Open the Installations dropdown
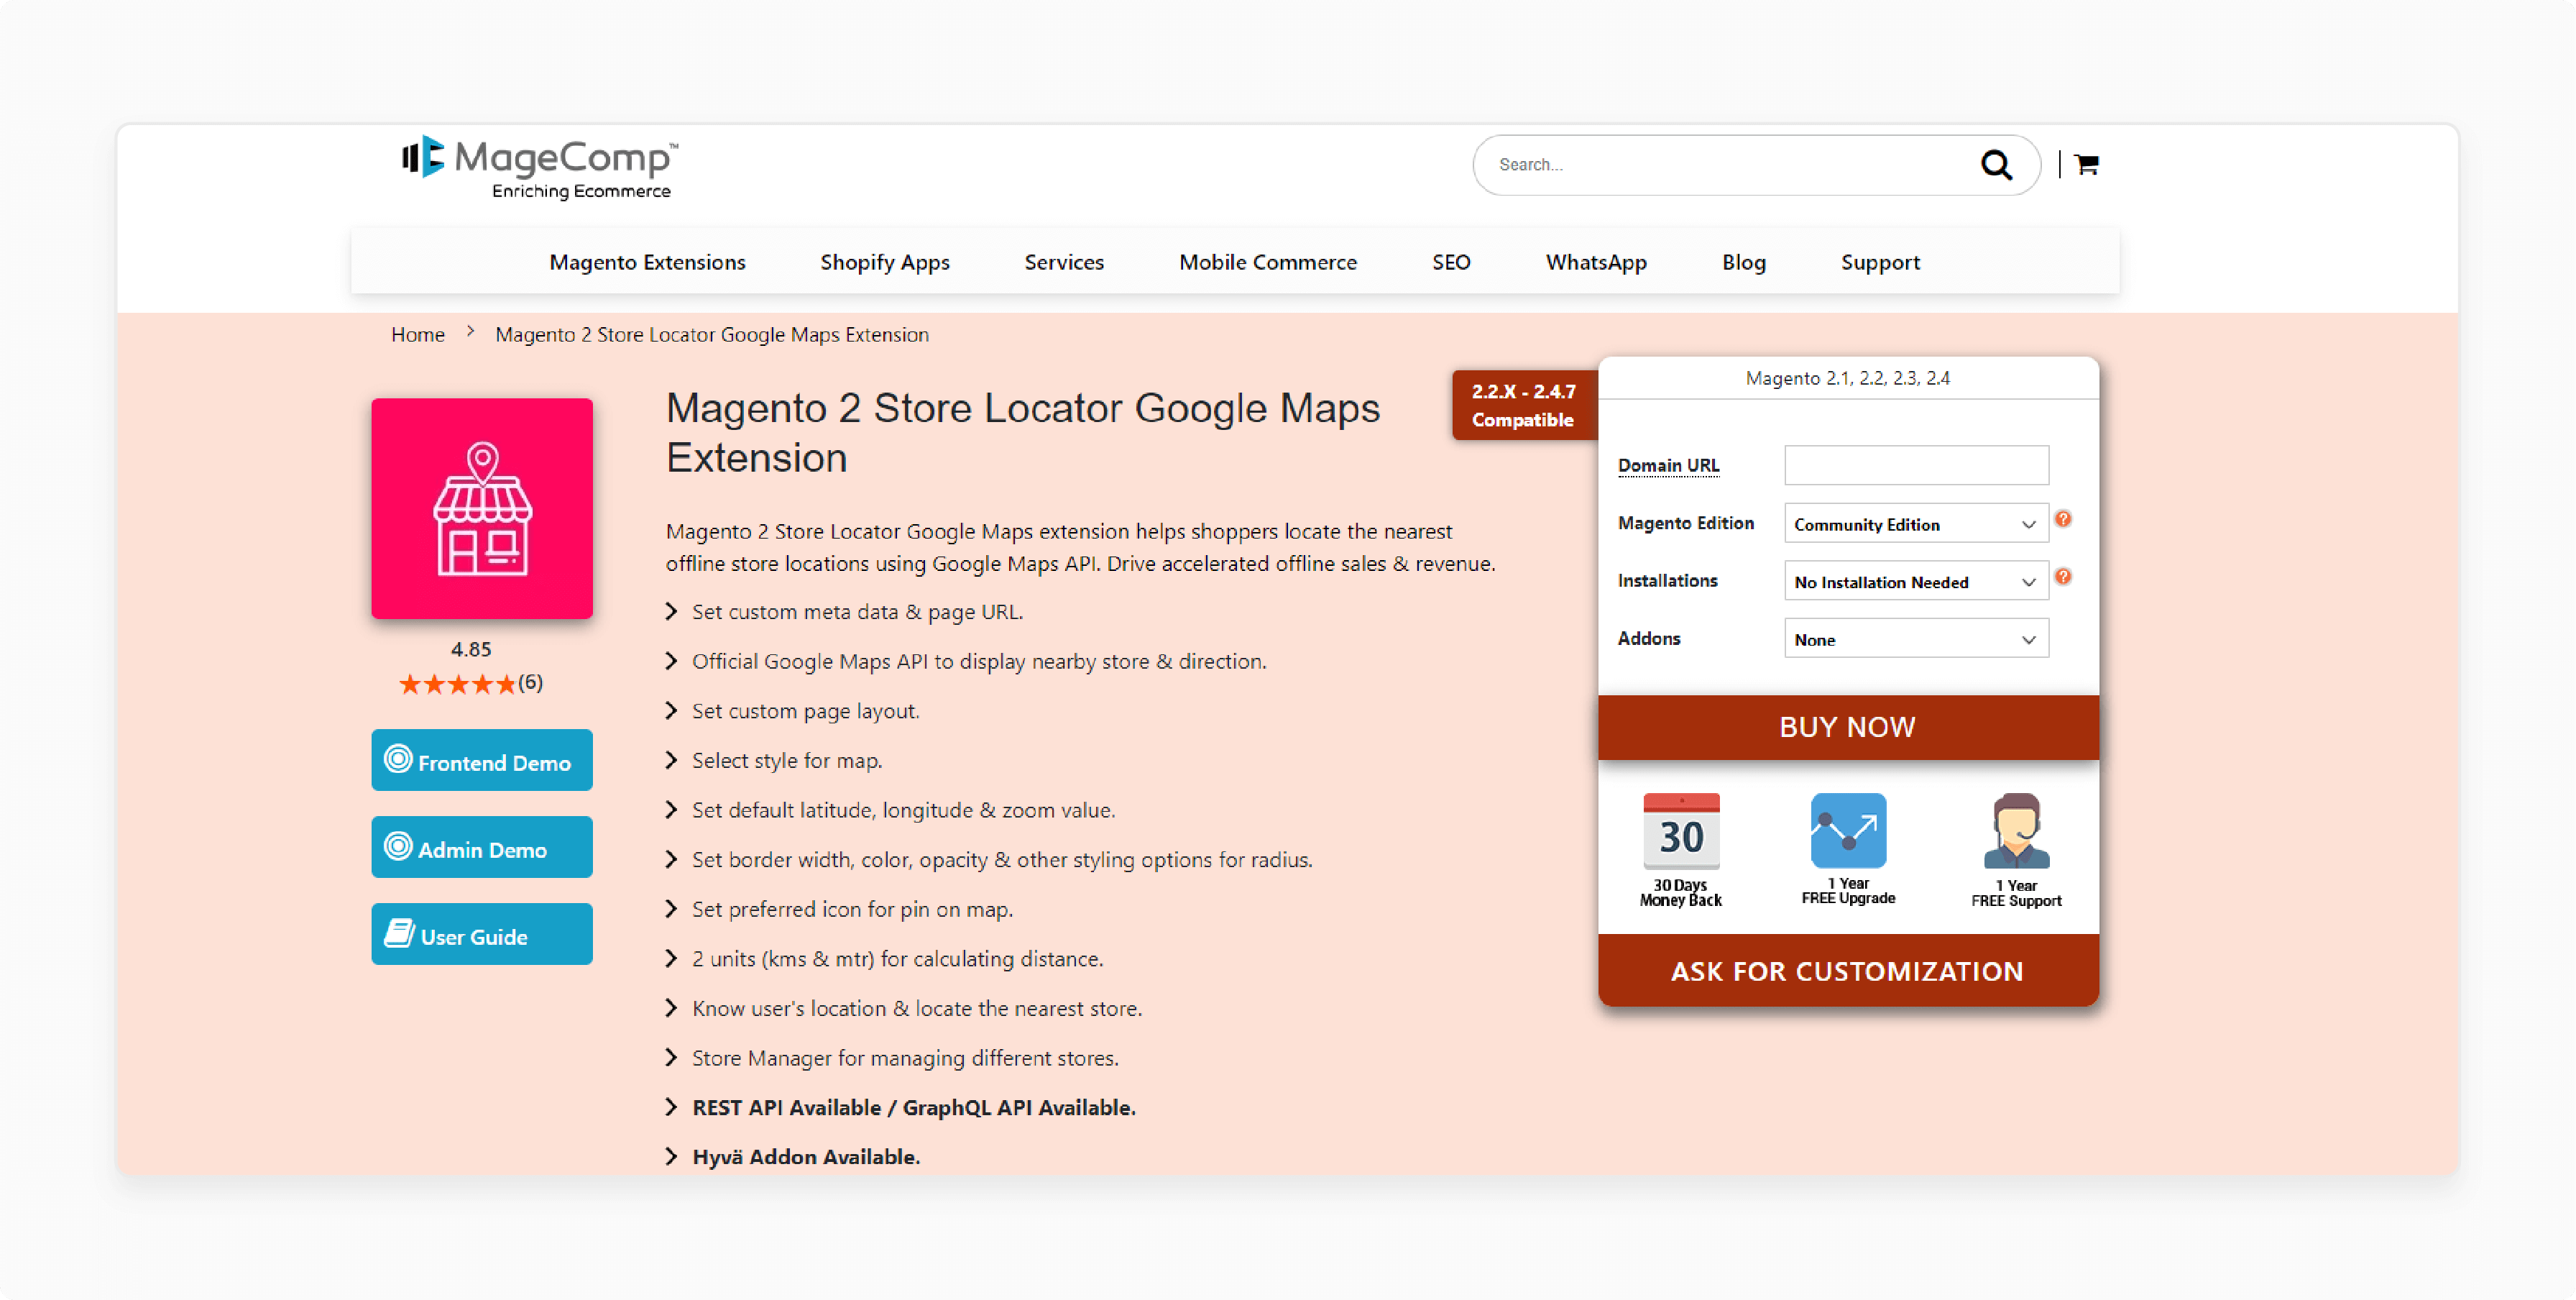The width and height of the screenshot is (2576, 1300). click(1916, 582)
